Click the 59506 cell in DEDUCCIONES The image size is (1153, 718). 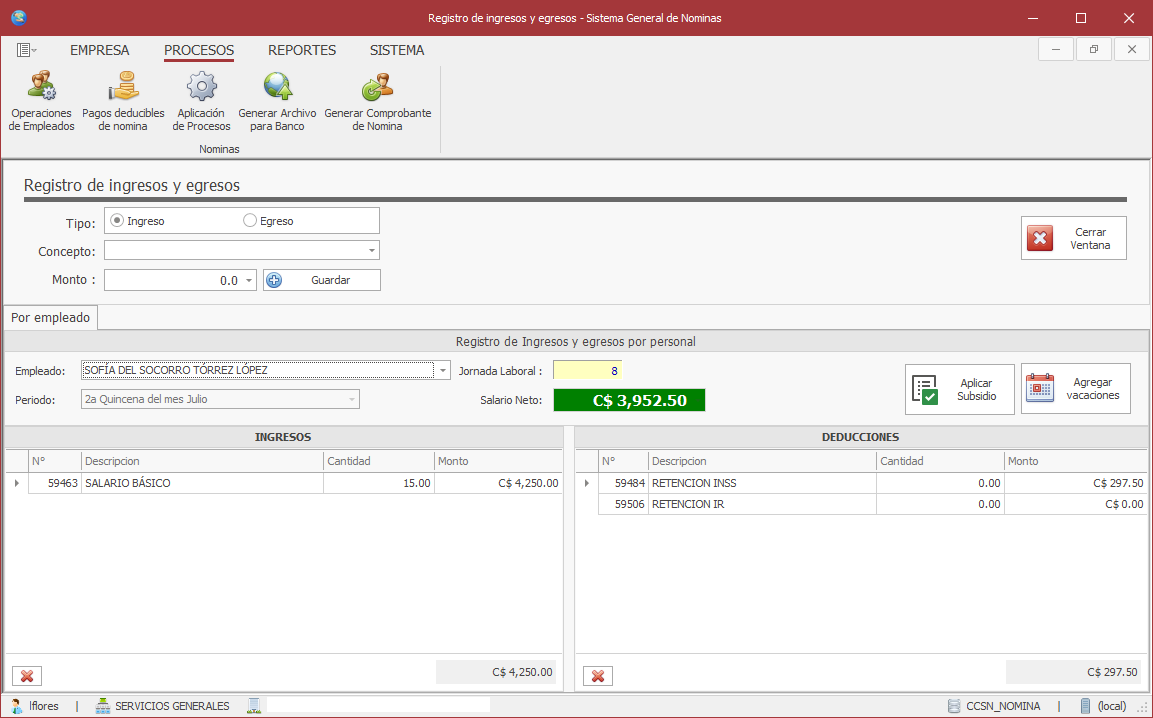tap(624, 504)
